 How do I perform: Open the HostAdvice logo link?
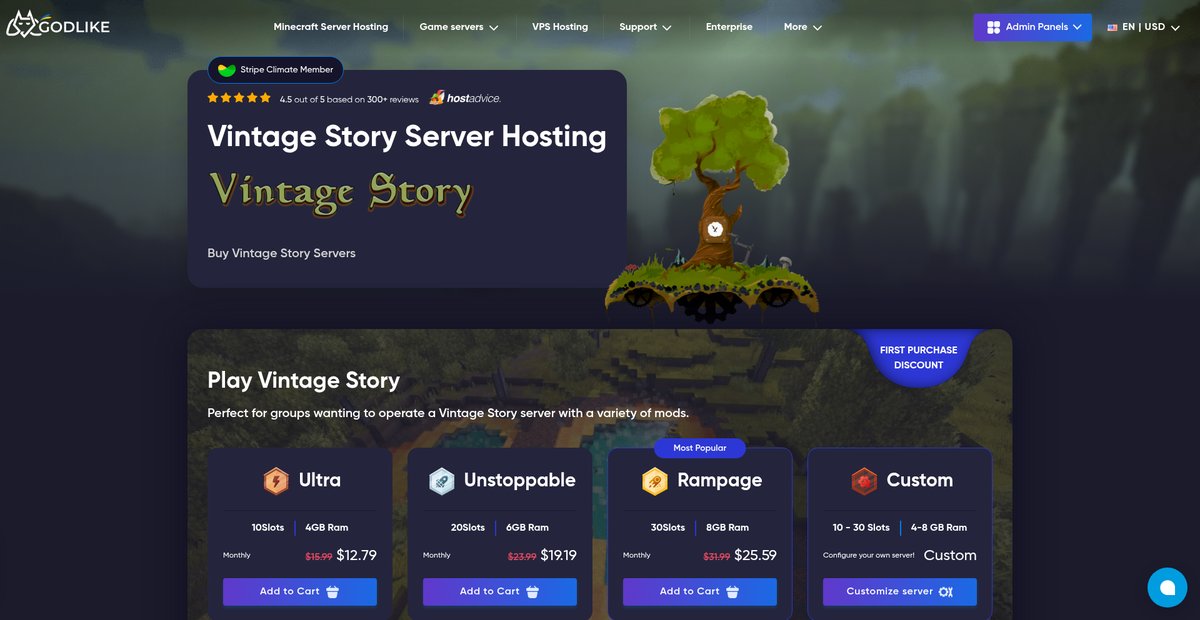pyautogui.click(x=465, y=98)
